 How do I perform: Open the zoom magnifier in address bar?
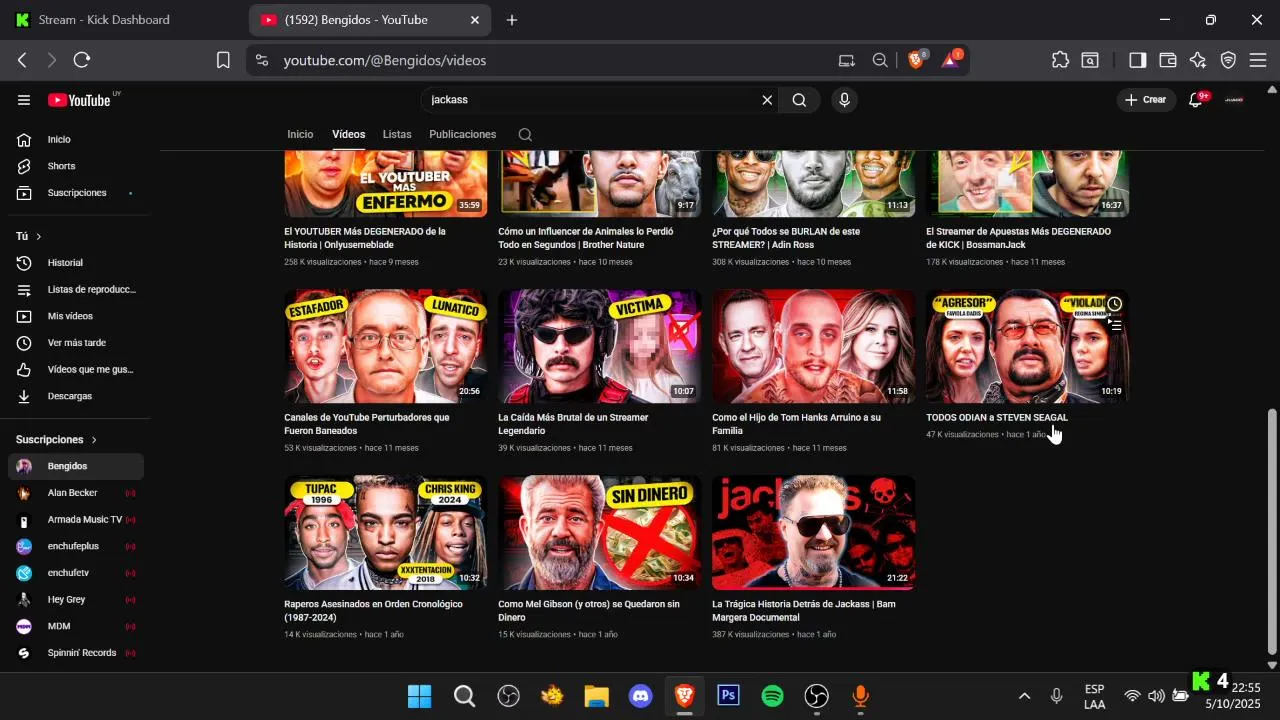880,60
